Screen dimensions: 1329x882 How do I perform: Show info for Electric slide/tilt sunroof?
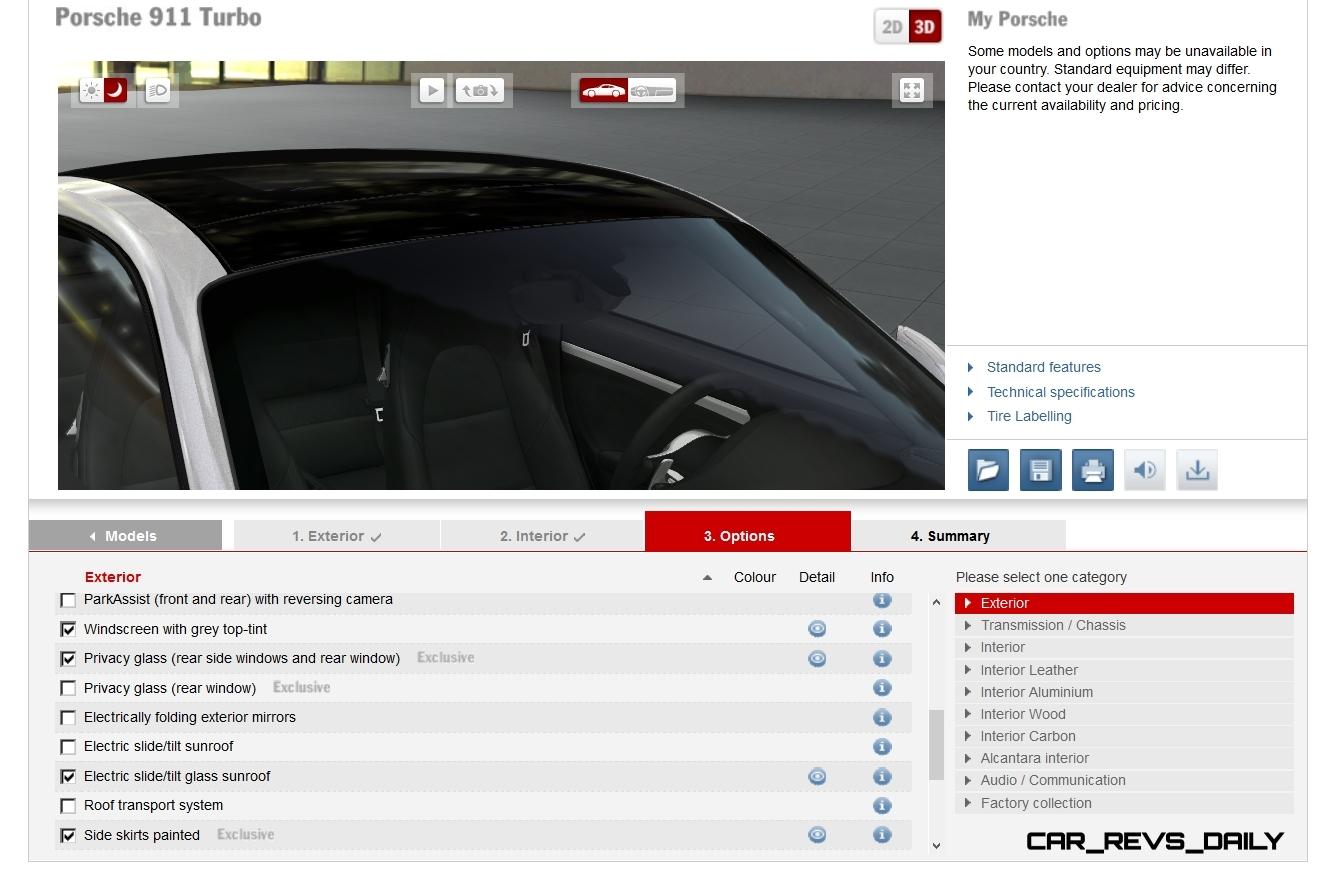click(882, 747)
